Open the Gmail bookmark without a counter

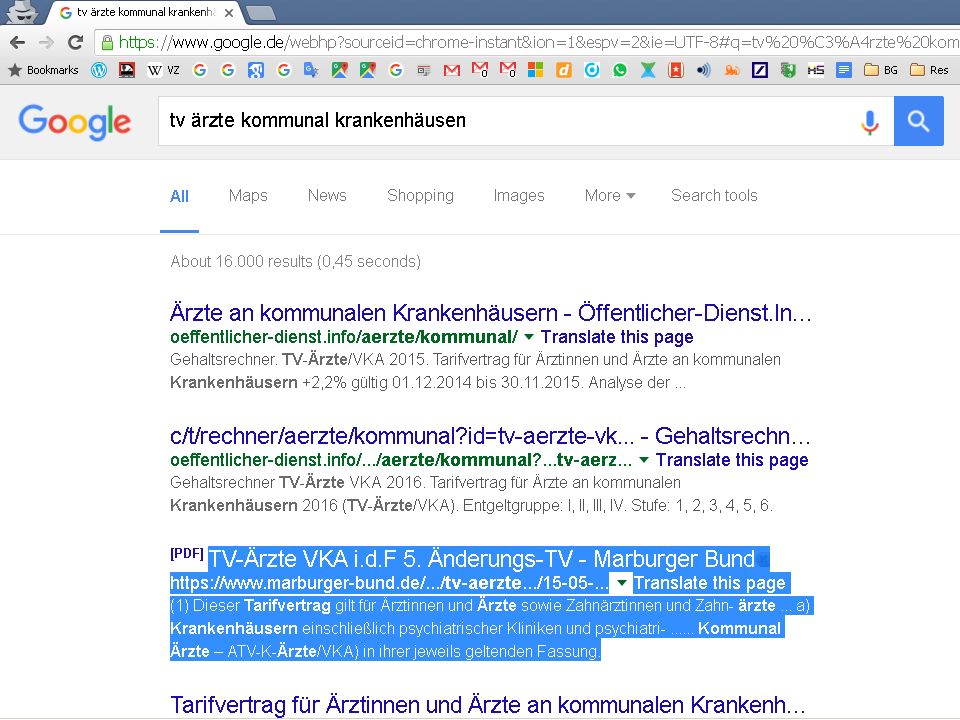click(x=452, y=70)
